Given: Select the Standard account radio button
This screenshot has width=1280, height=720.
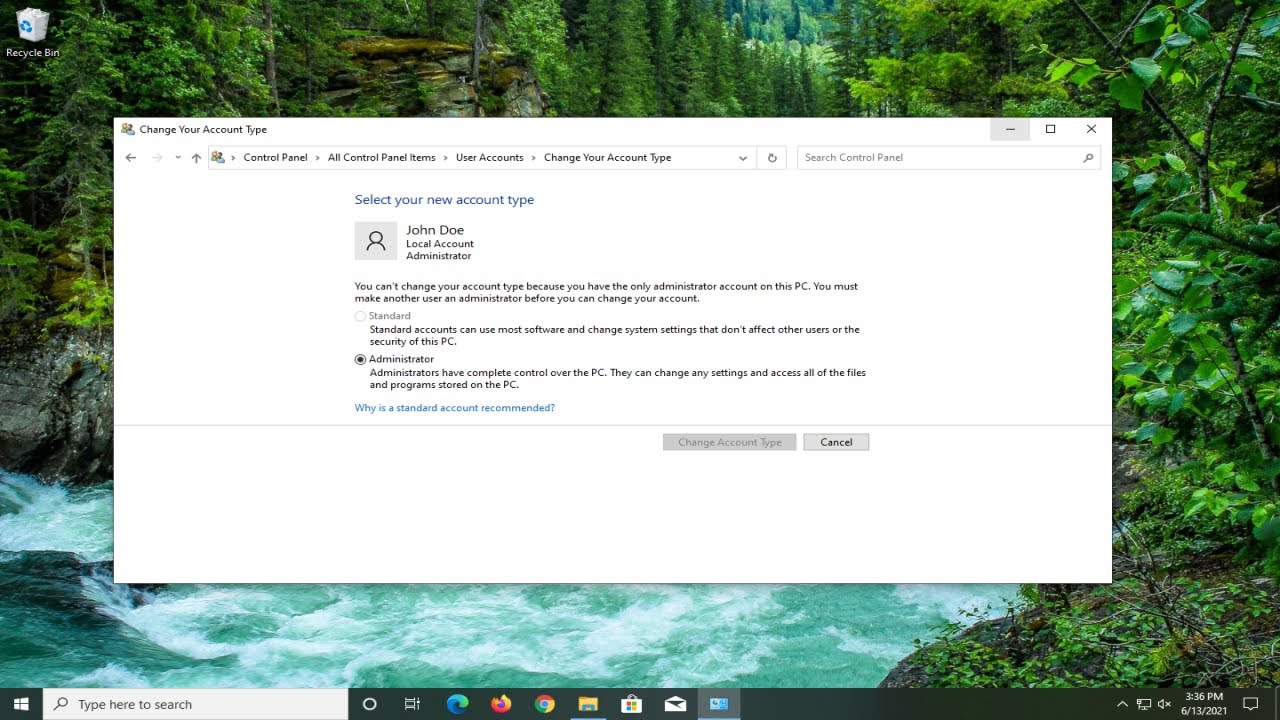Looking at the screenshot, I should tap(361, 316).
